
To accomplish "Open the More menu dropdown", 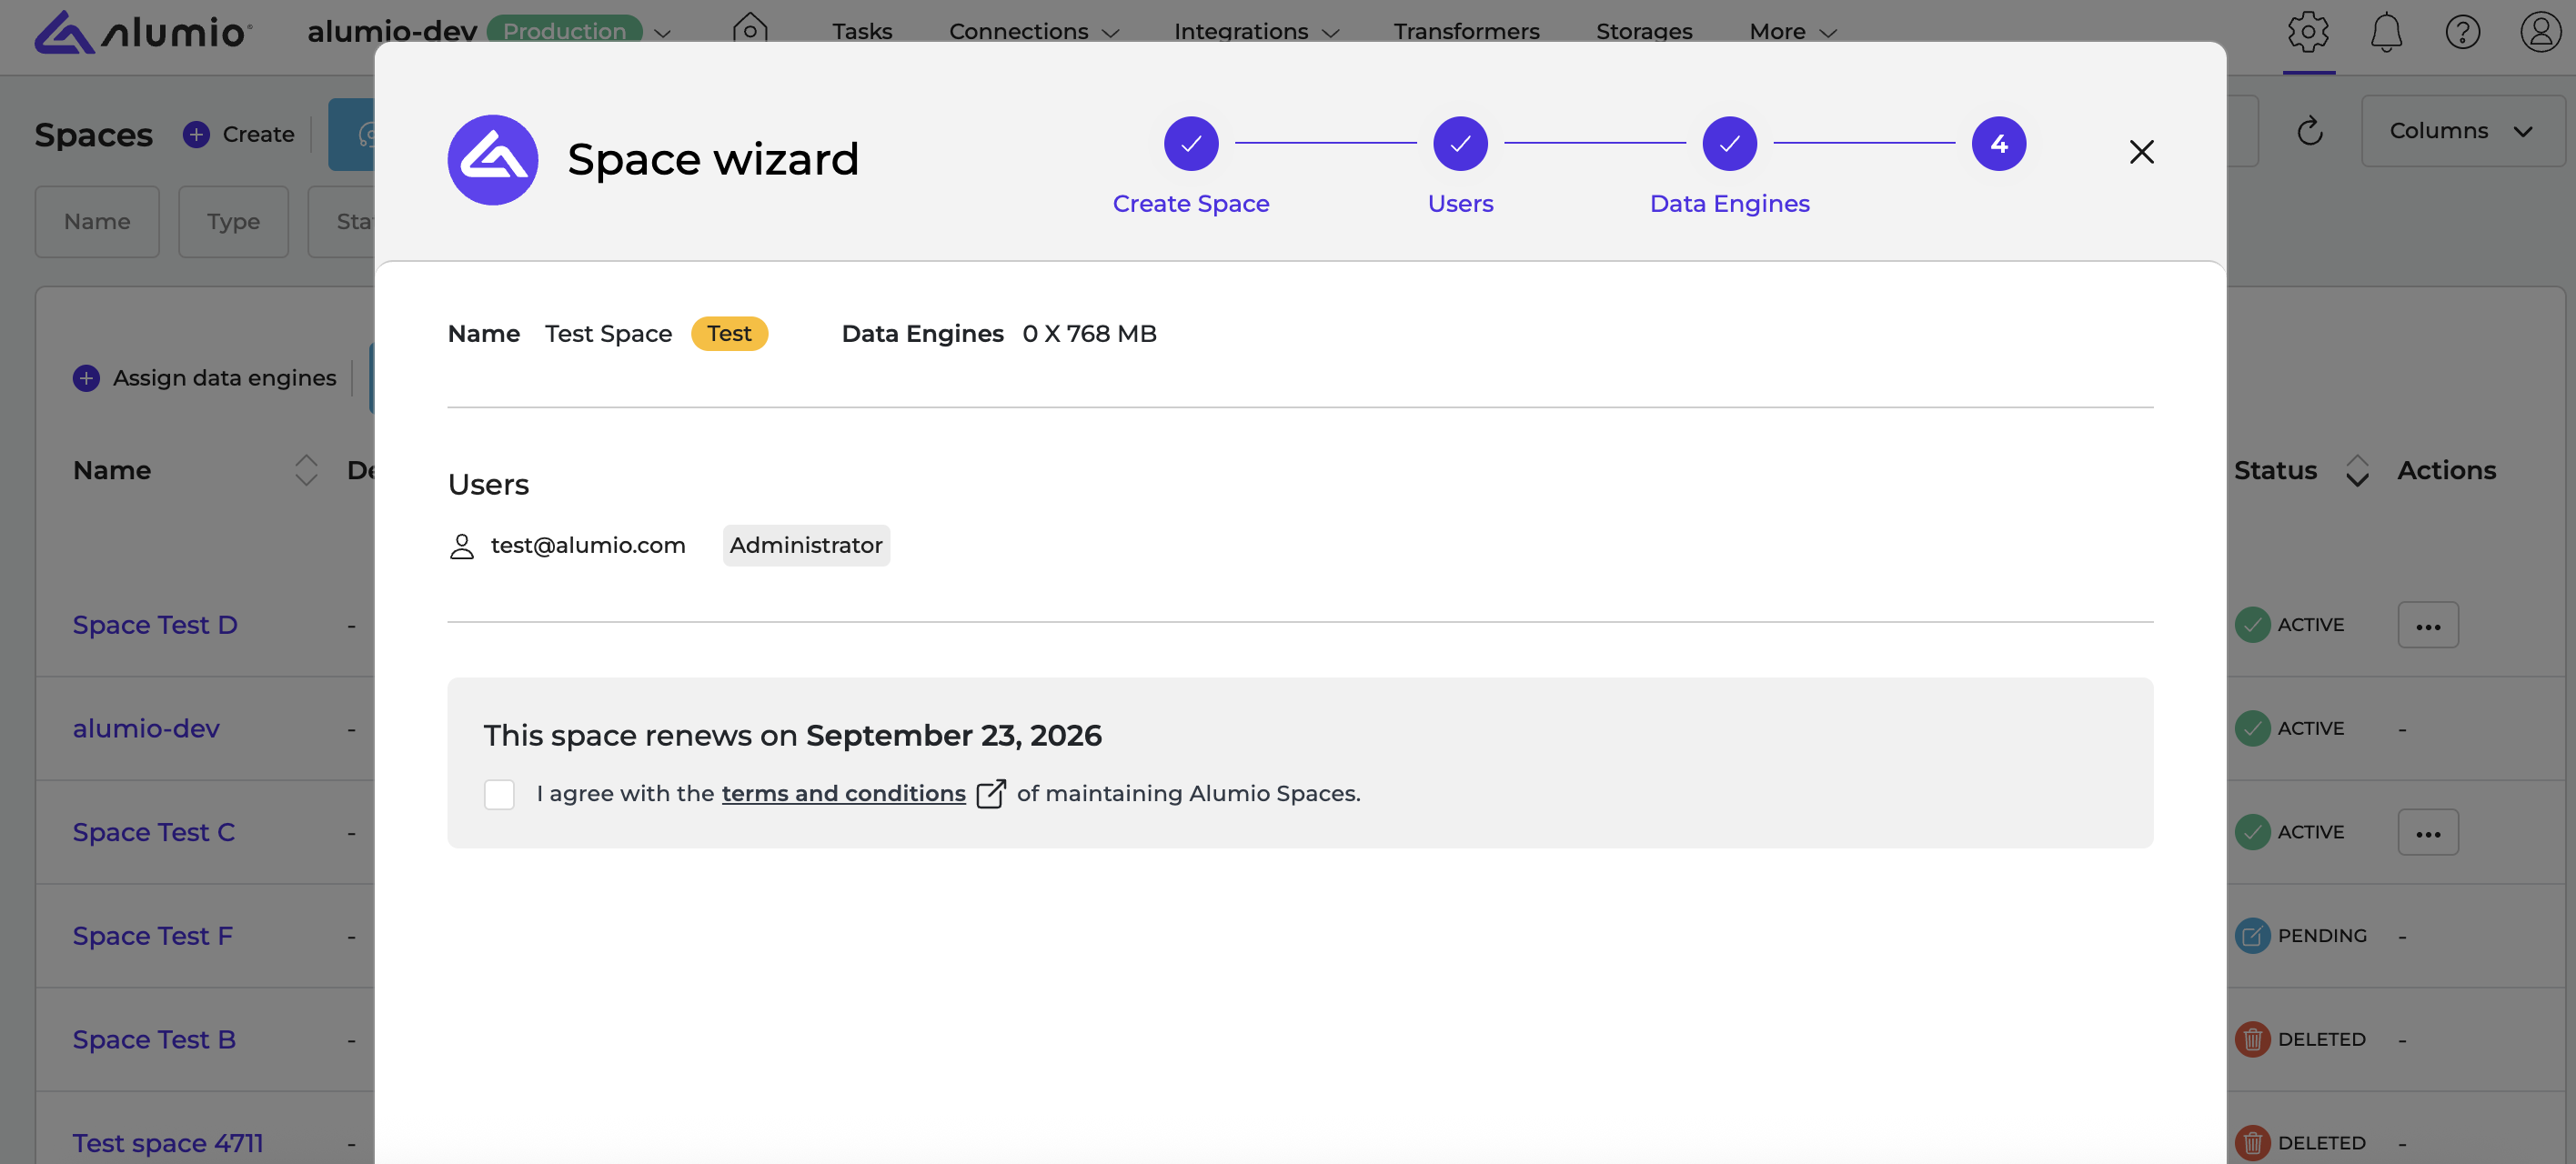I will (x=1792, y=32).
